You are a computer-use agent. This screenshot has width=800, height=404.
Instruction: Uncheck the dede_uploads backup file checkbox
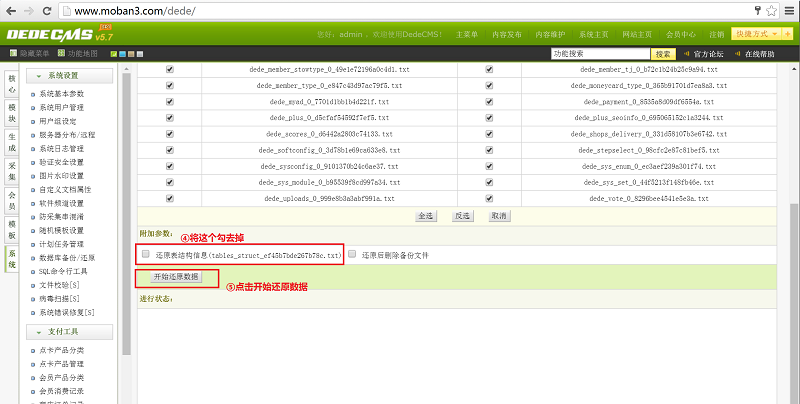(x=170, y=198)
